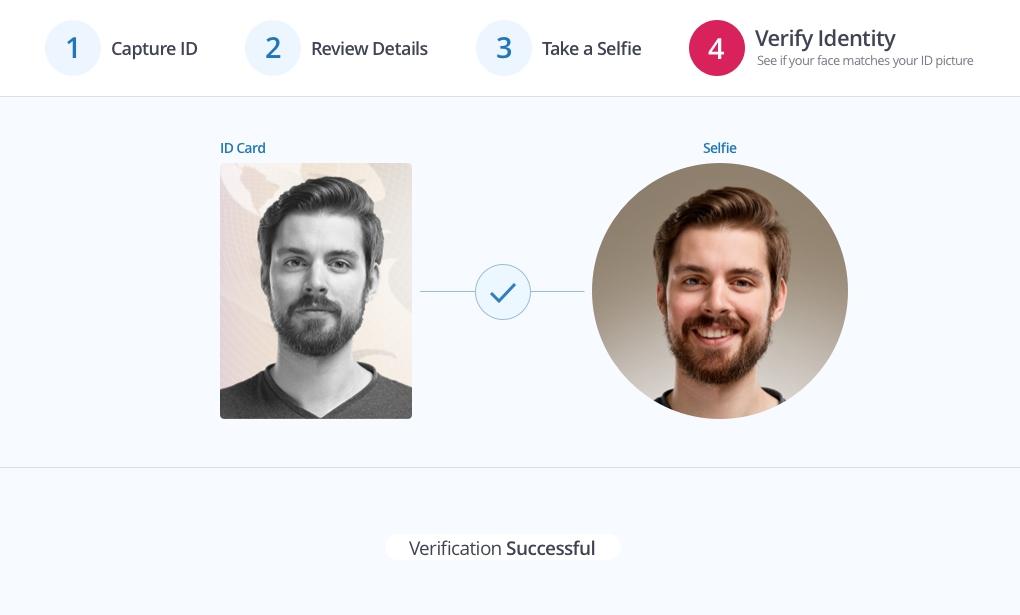The width and height of the screenshot is (1020, 615).
Task: Select the Take a Selfie step
Action: [591, 49]
